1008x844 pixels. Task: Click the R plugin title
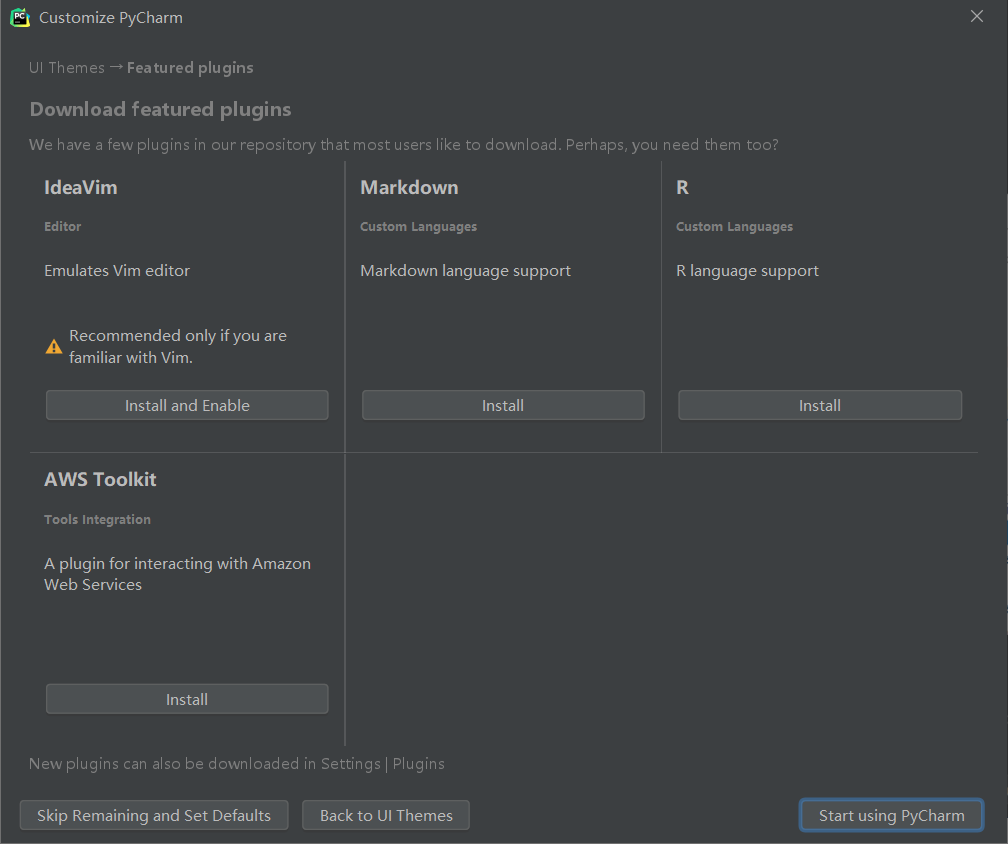point(682,188)
